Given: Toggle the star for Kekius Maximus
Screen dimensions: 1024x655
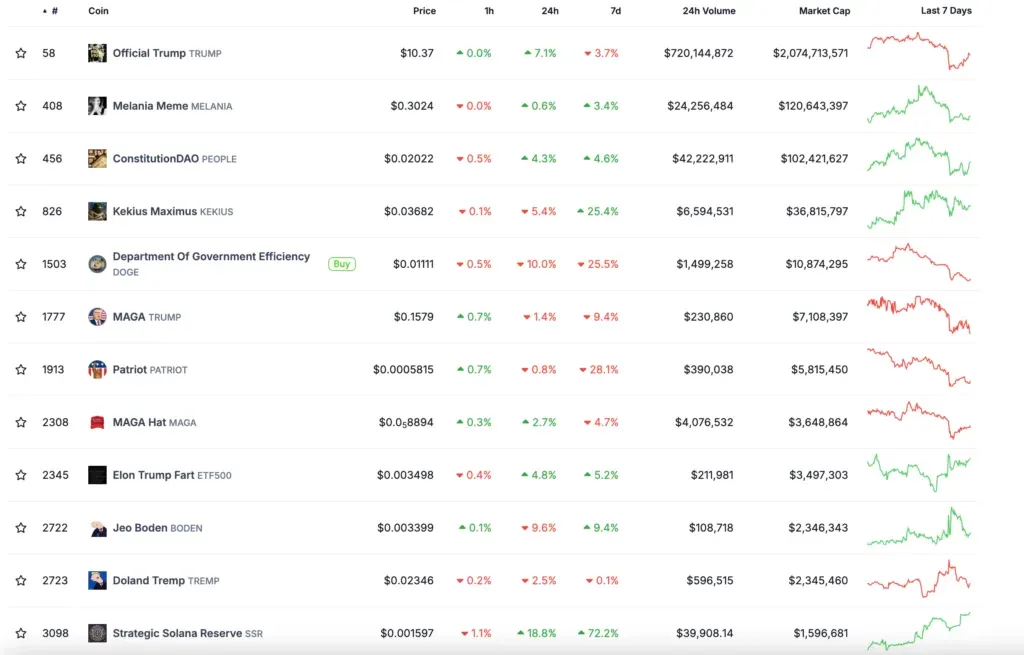Looking at the screenshot, I should tap(21, 211).
